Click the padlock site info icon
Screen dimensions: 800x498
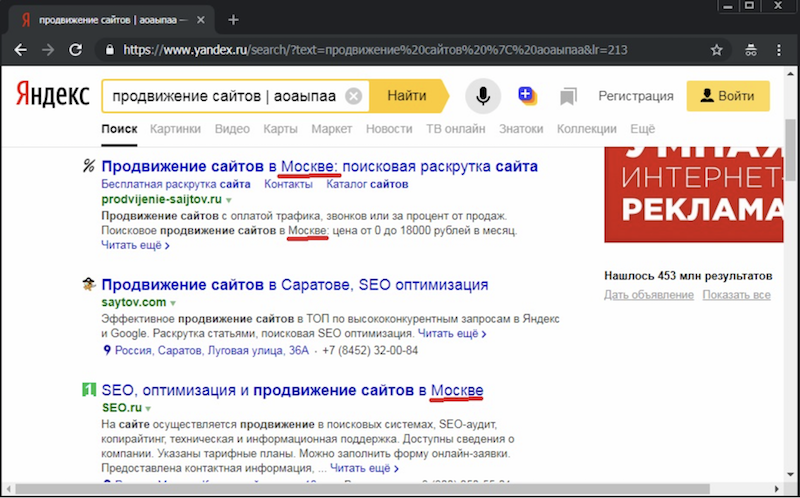[x=109, y=50]
